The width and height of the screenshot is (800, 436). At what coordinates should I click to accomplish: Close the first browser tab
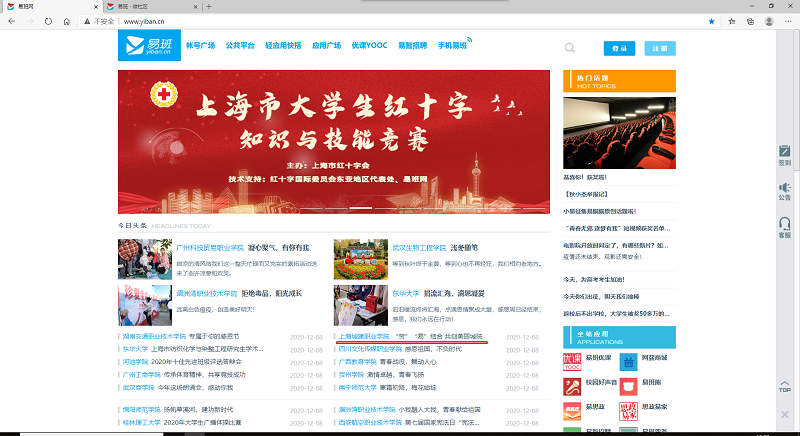[96, 7]
